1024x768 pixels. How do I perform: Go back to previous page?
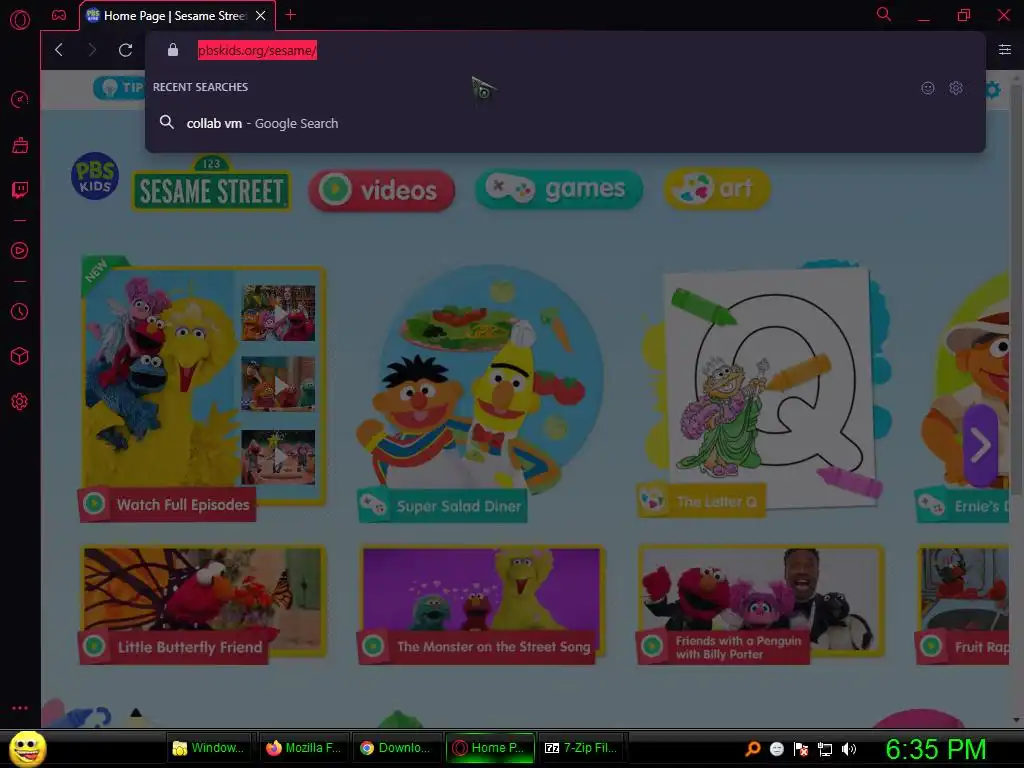tap(59, 50)
